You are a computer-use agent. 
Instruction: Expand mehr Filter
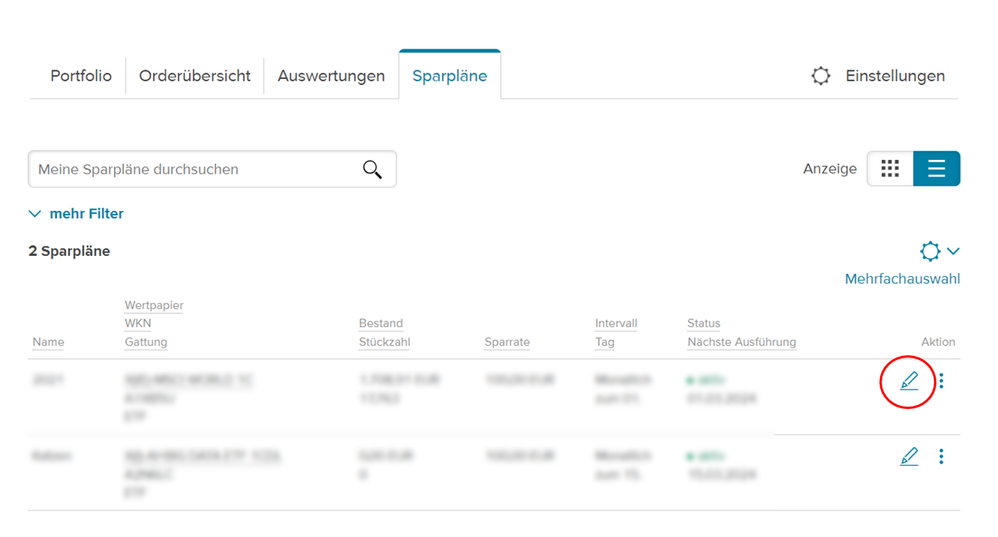(x=76, y=214)
